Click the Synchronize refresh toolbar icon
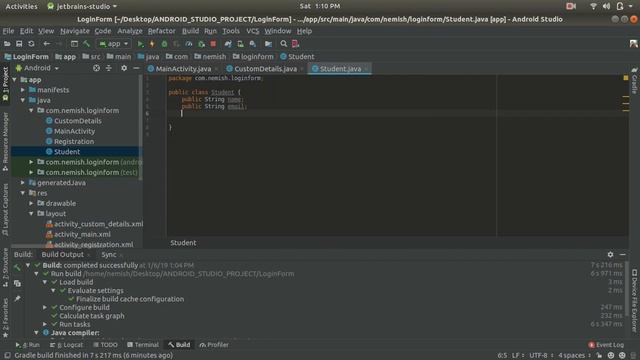Screen dimensions: 640x360 [31, 44]
